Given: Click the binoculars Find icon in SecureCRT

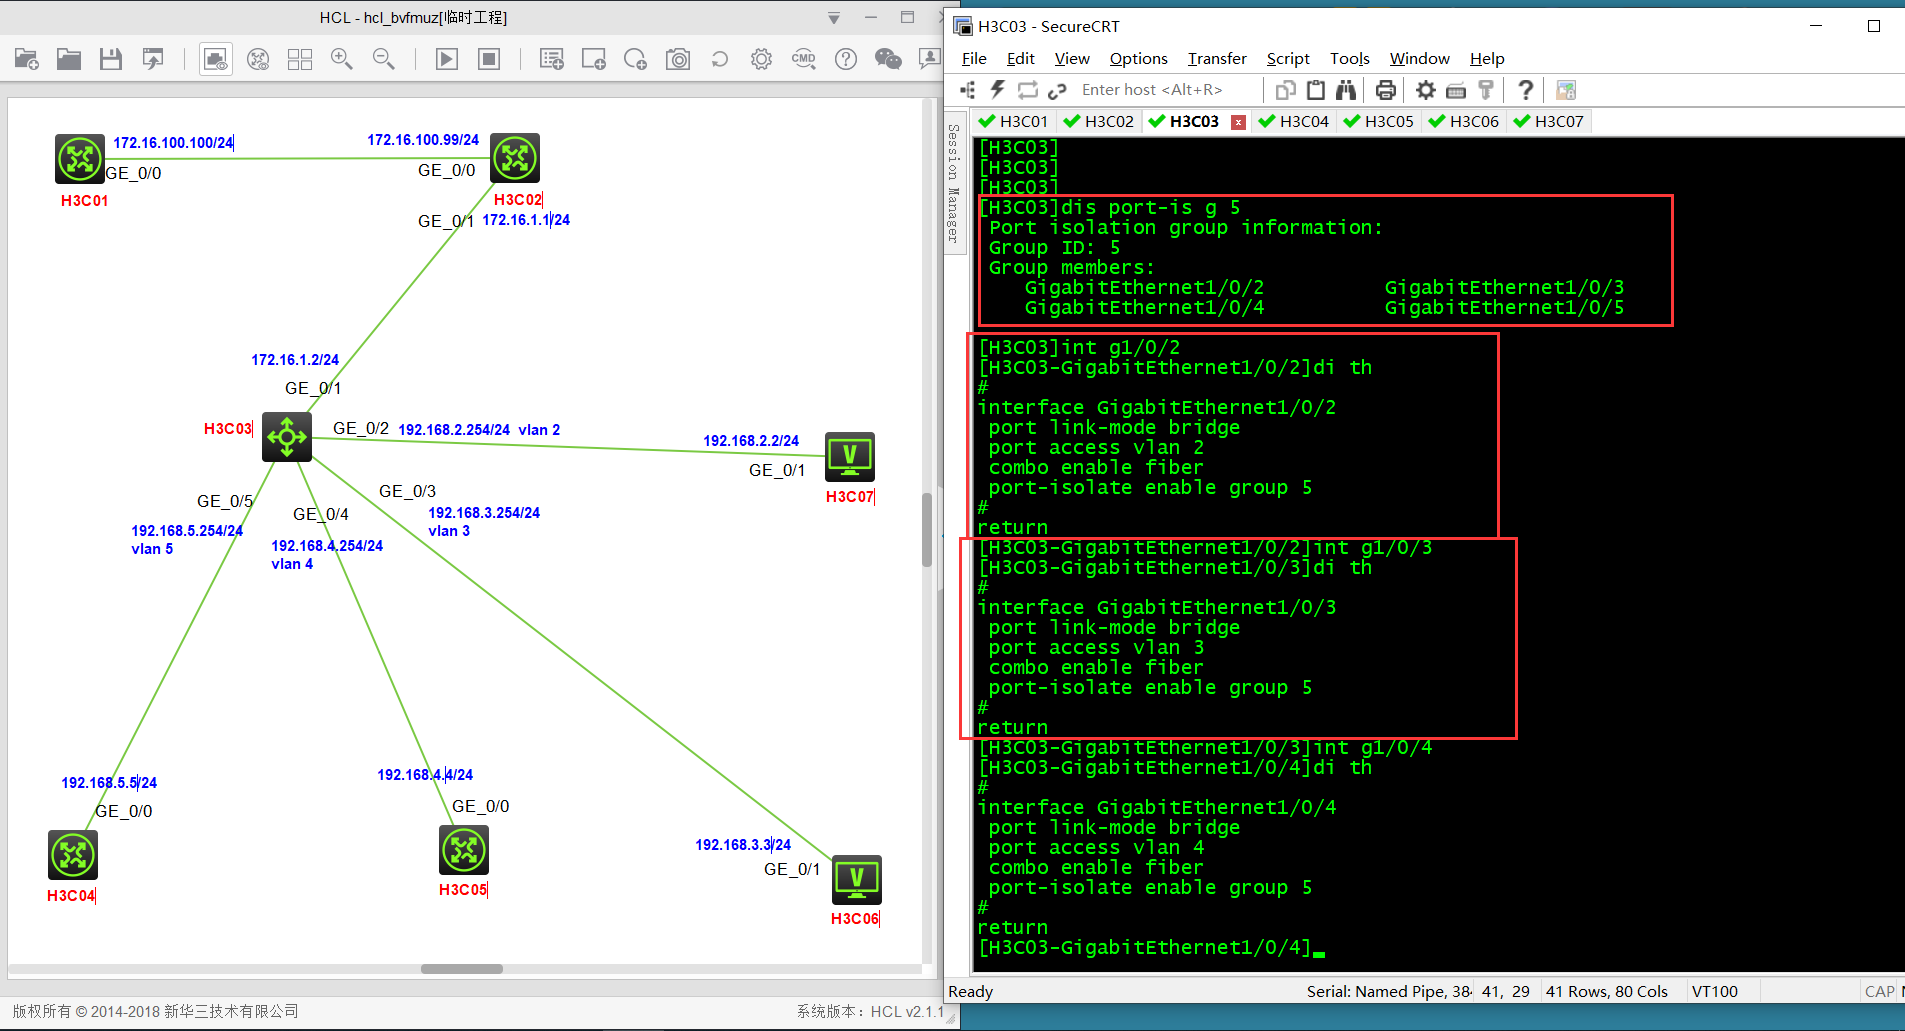Looking at the screenshot, I should pyautogui.click(x=1346, y=90).
